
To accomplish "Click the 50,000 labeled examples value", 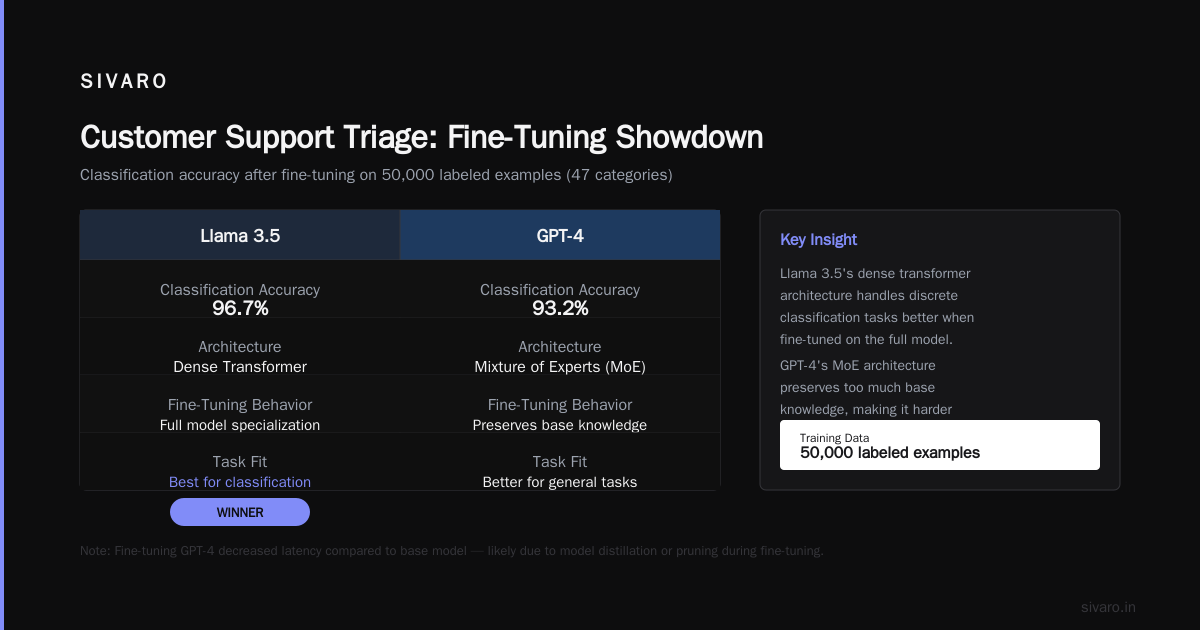I will 890,453.
